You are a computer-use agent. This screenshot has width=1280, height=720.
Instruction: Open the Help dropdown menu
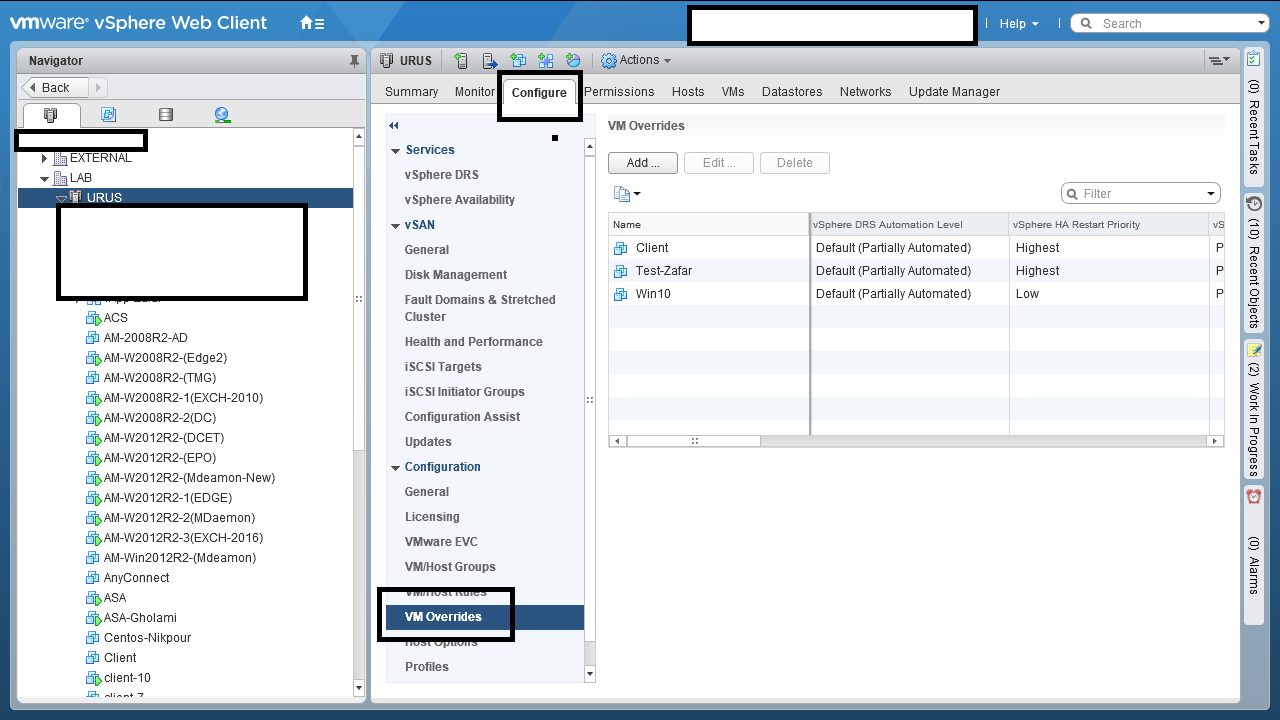pyautogui.click(x=1019, y=24)
